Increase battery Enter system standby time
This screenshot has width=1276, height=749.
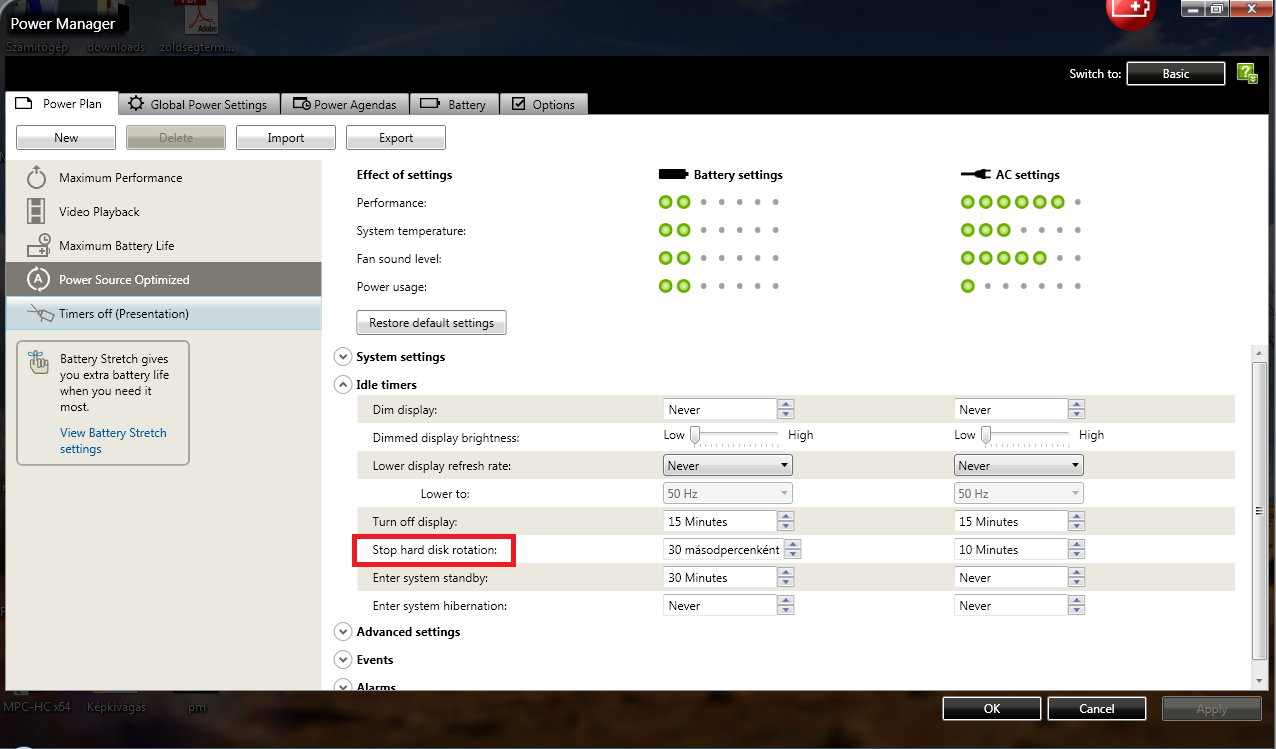(x=786, y=573)
